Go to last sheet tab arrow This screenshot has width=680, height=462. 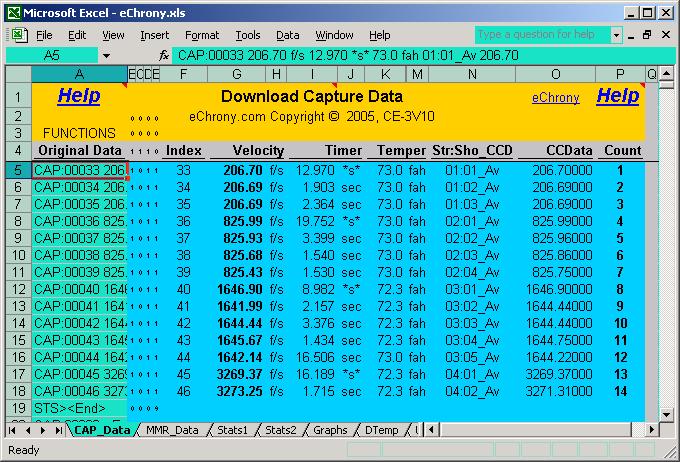click(58, 430)
